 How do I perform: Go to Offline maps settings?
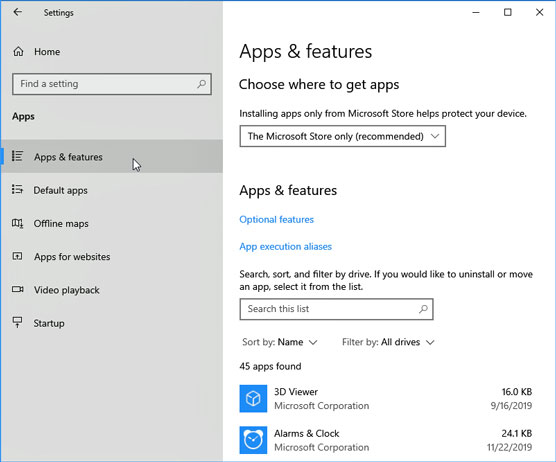[61, 224]
